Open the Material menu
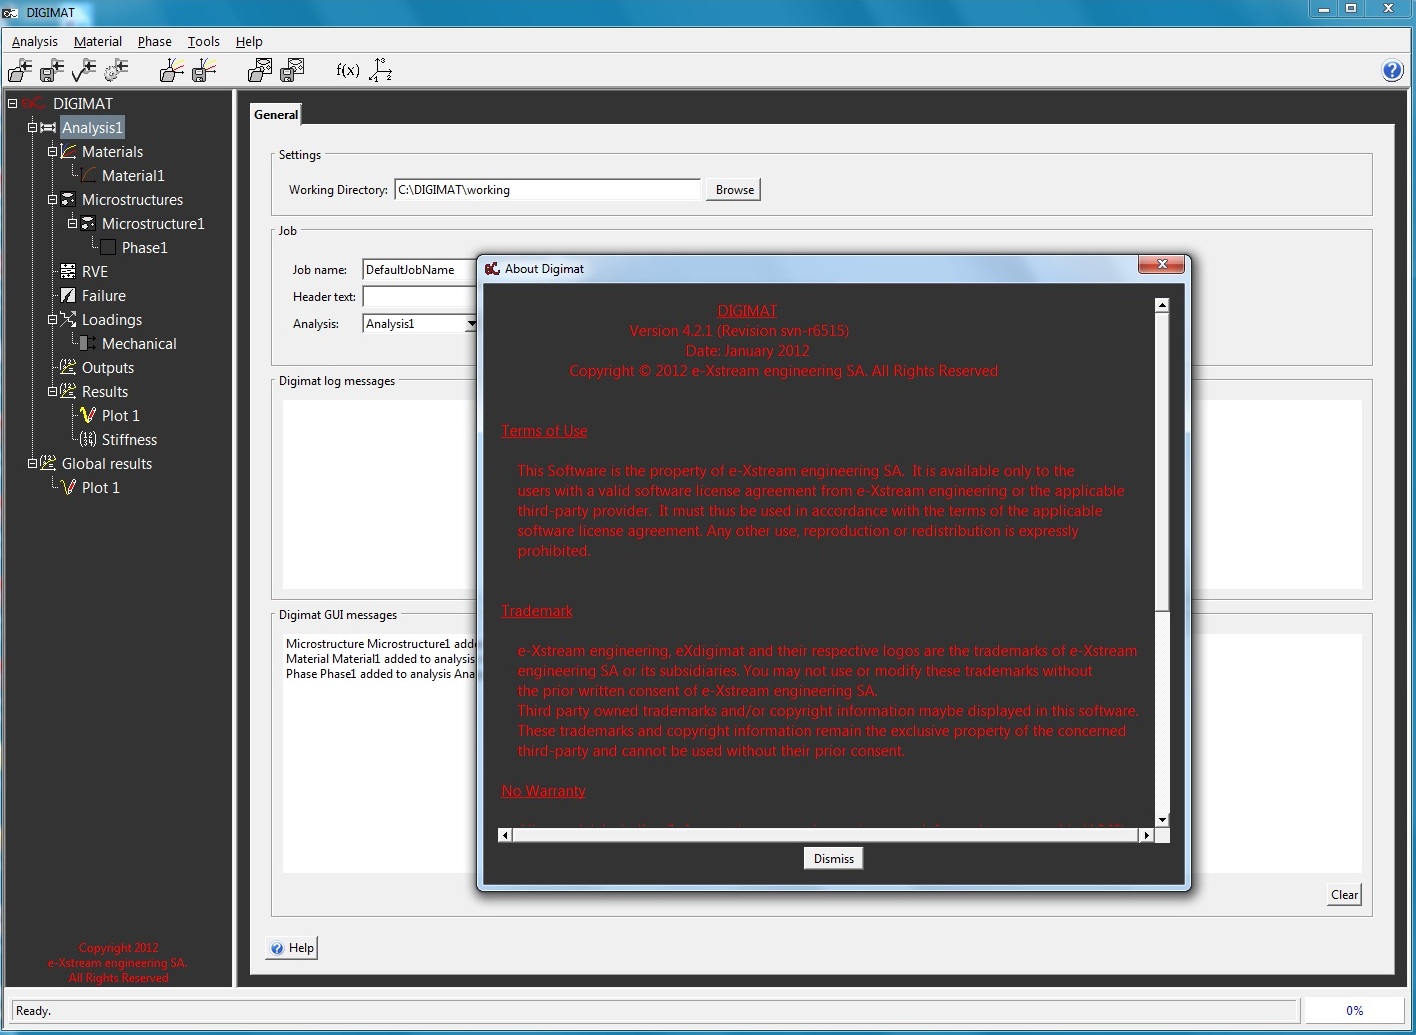 coord(98,42)
